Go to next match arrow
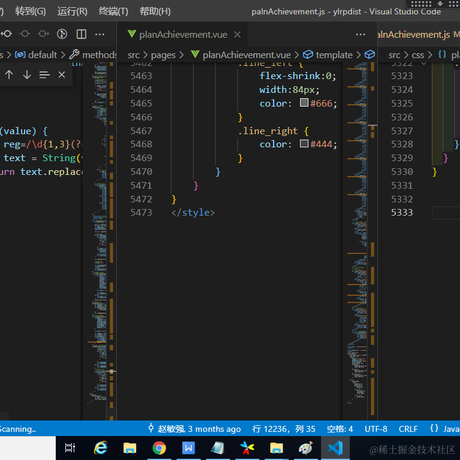 click(27, 75)
